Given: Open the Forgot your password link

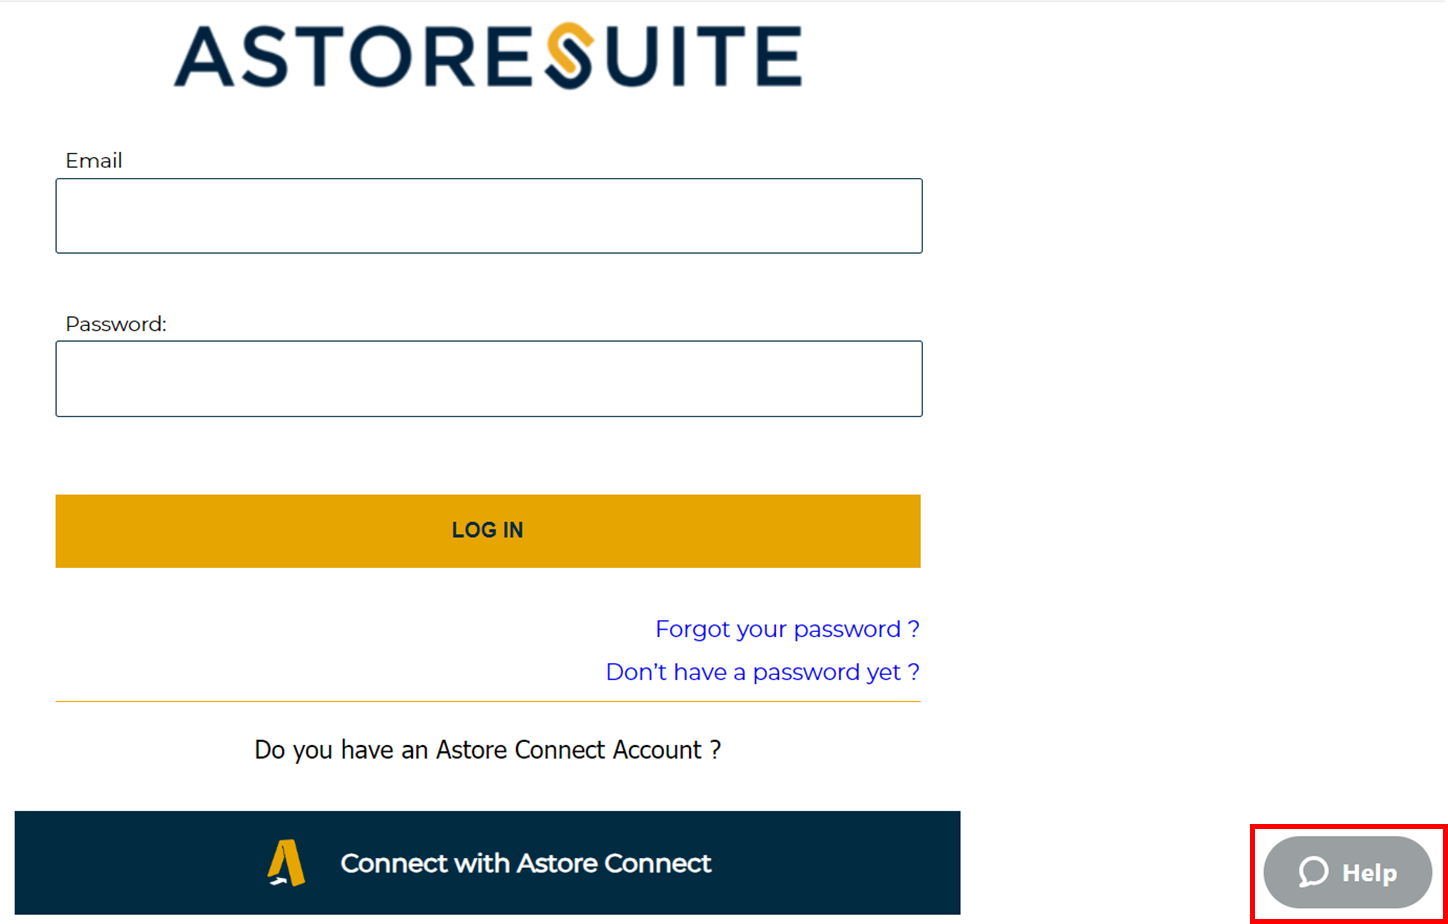Looking at the screenshot, I should [787, 629].
